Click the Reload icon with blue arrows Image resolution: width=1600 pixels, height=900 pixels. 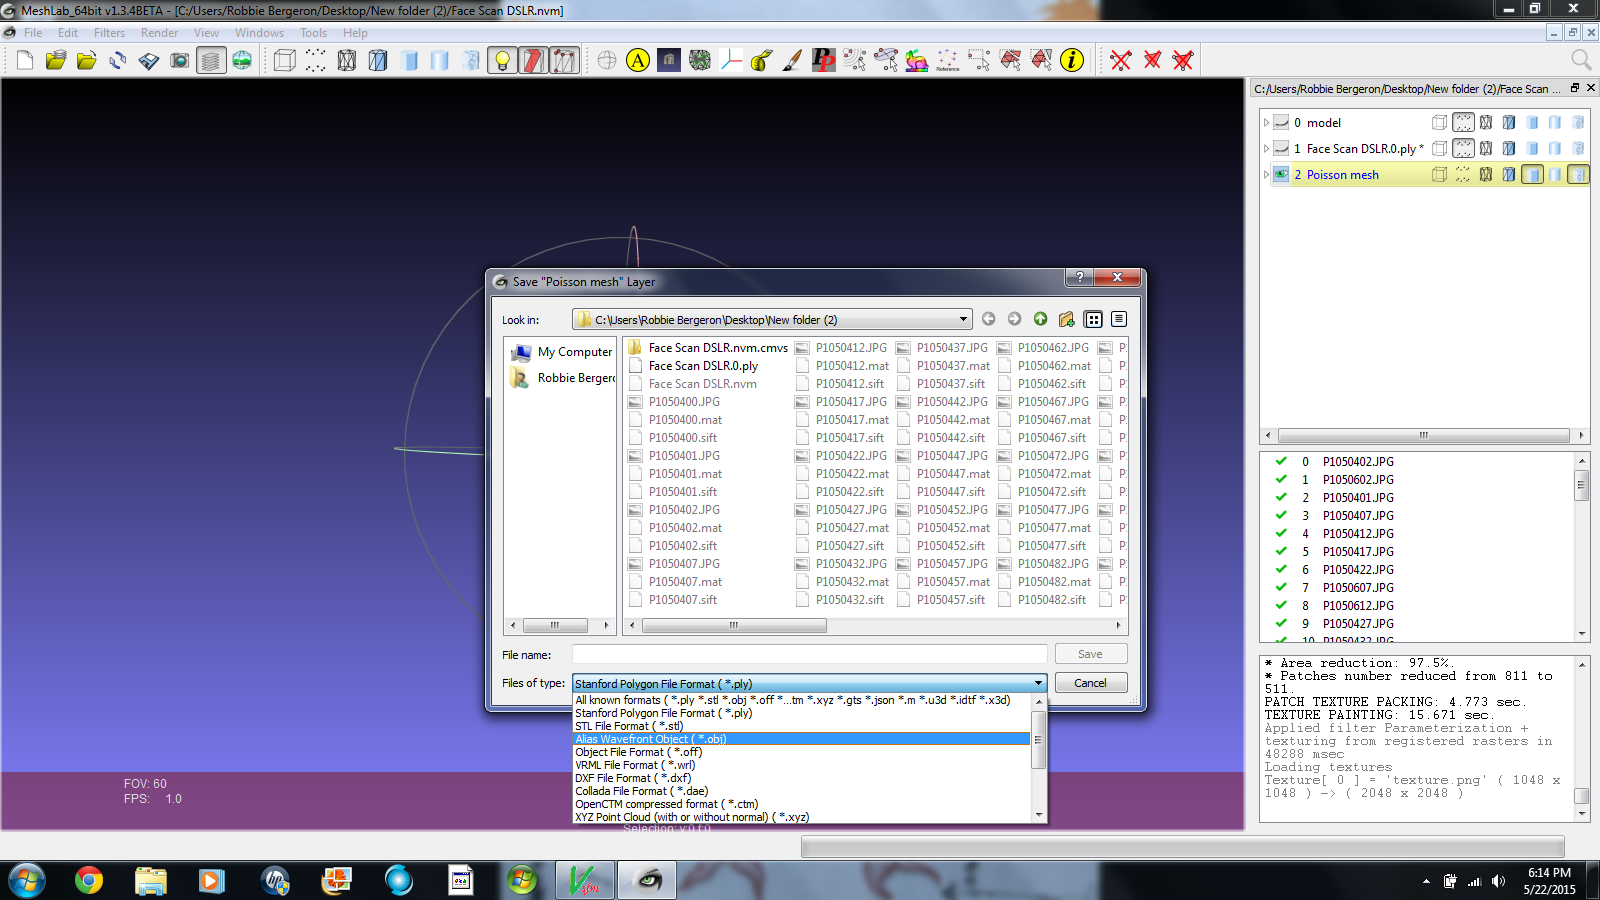tap(118, 61)
